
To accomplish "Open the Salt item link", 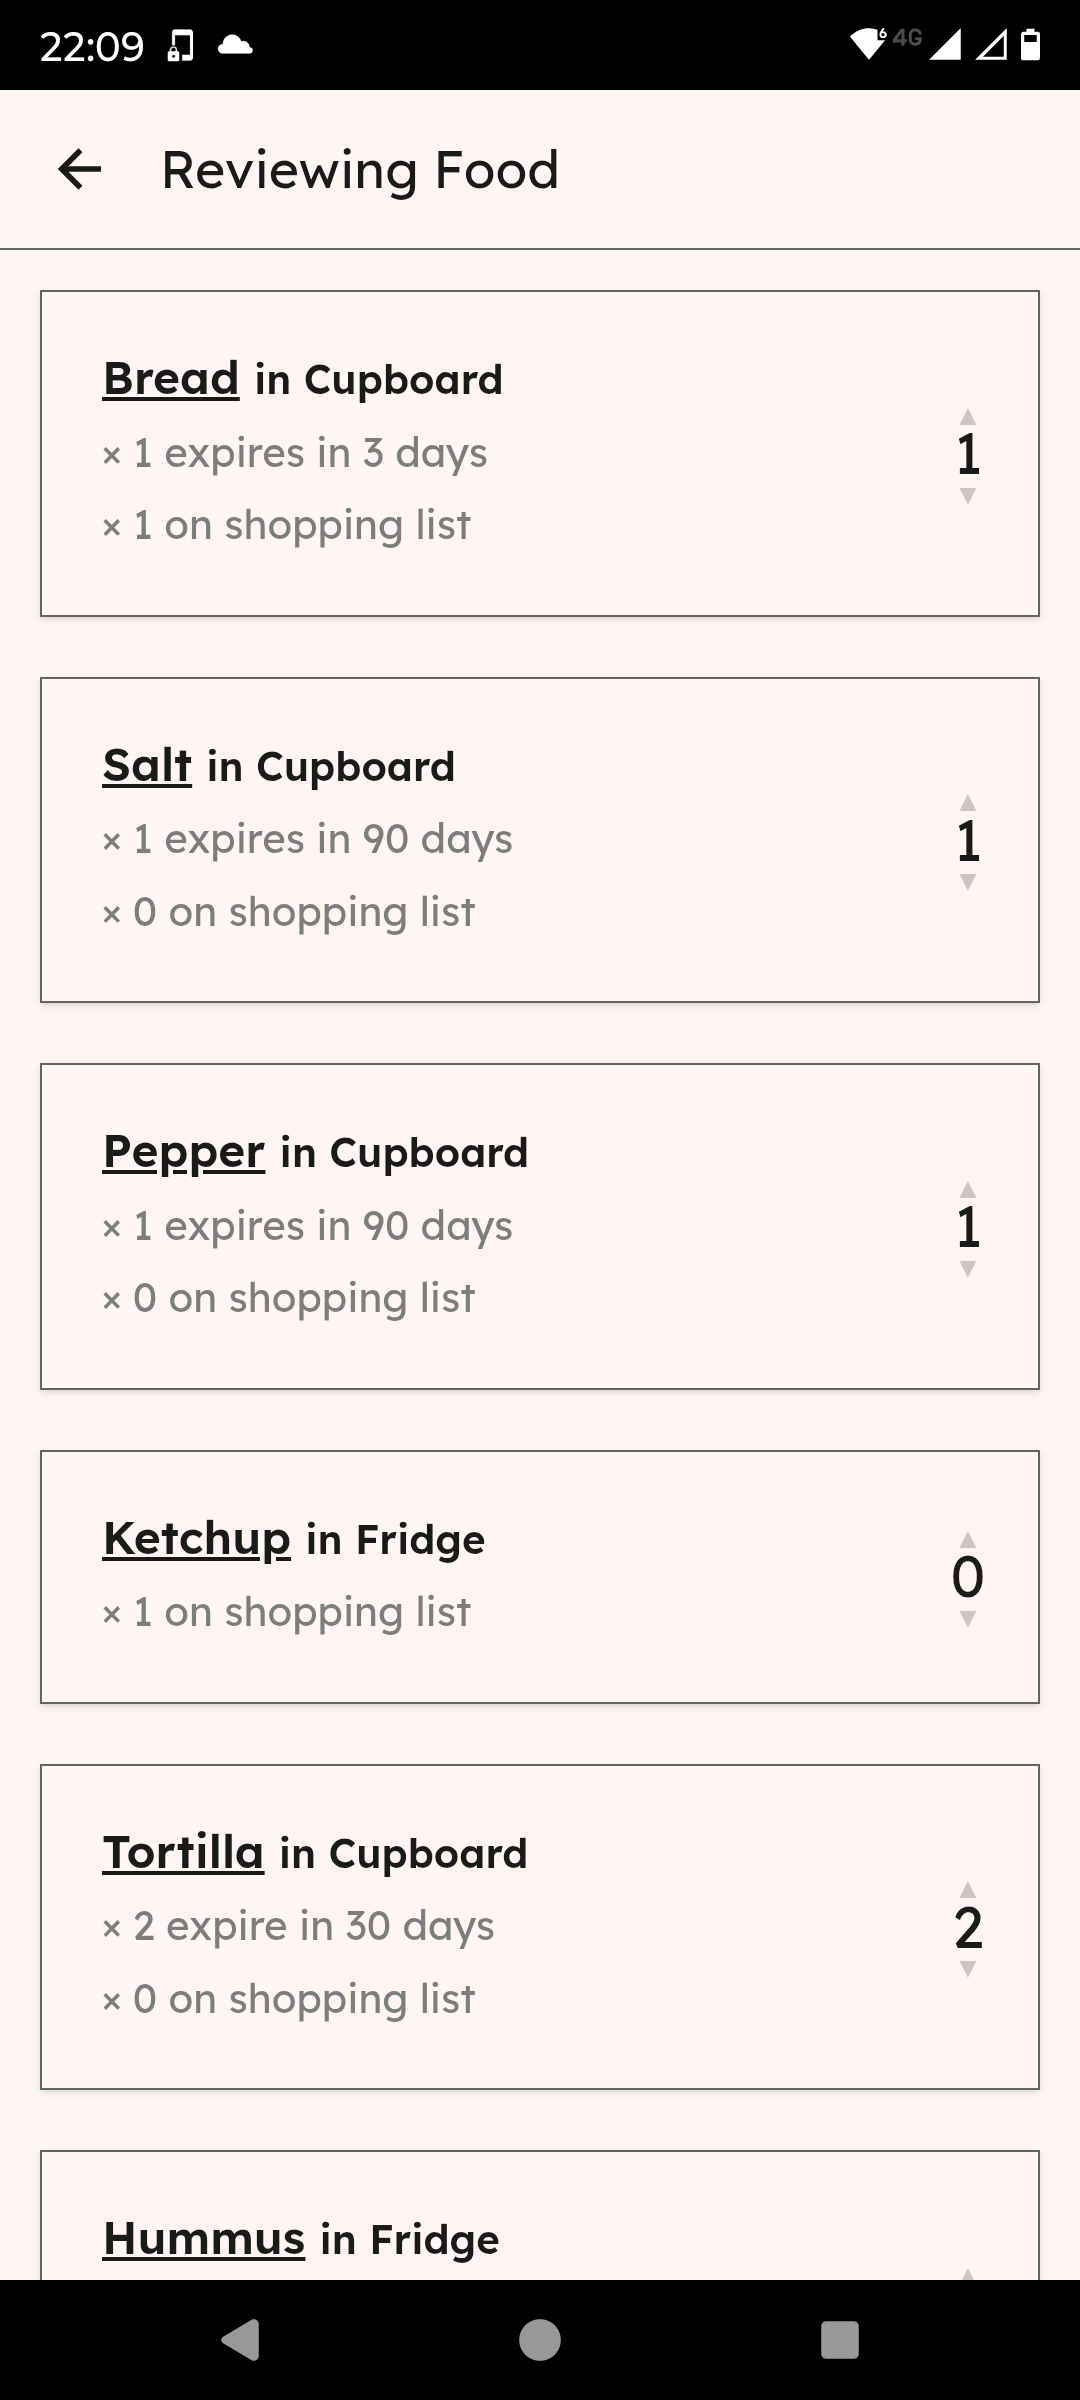I will (x=147, y=766).
